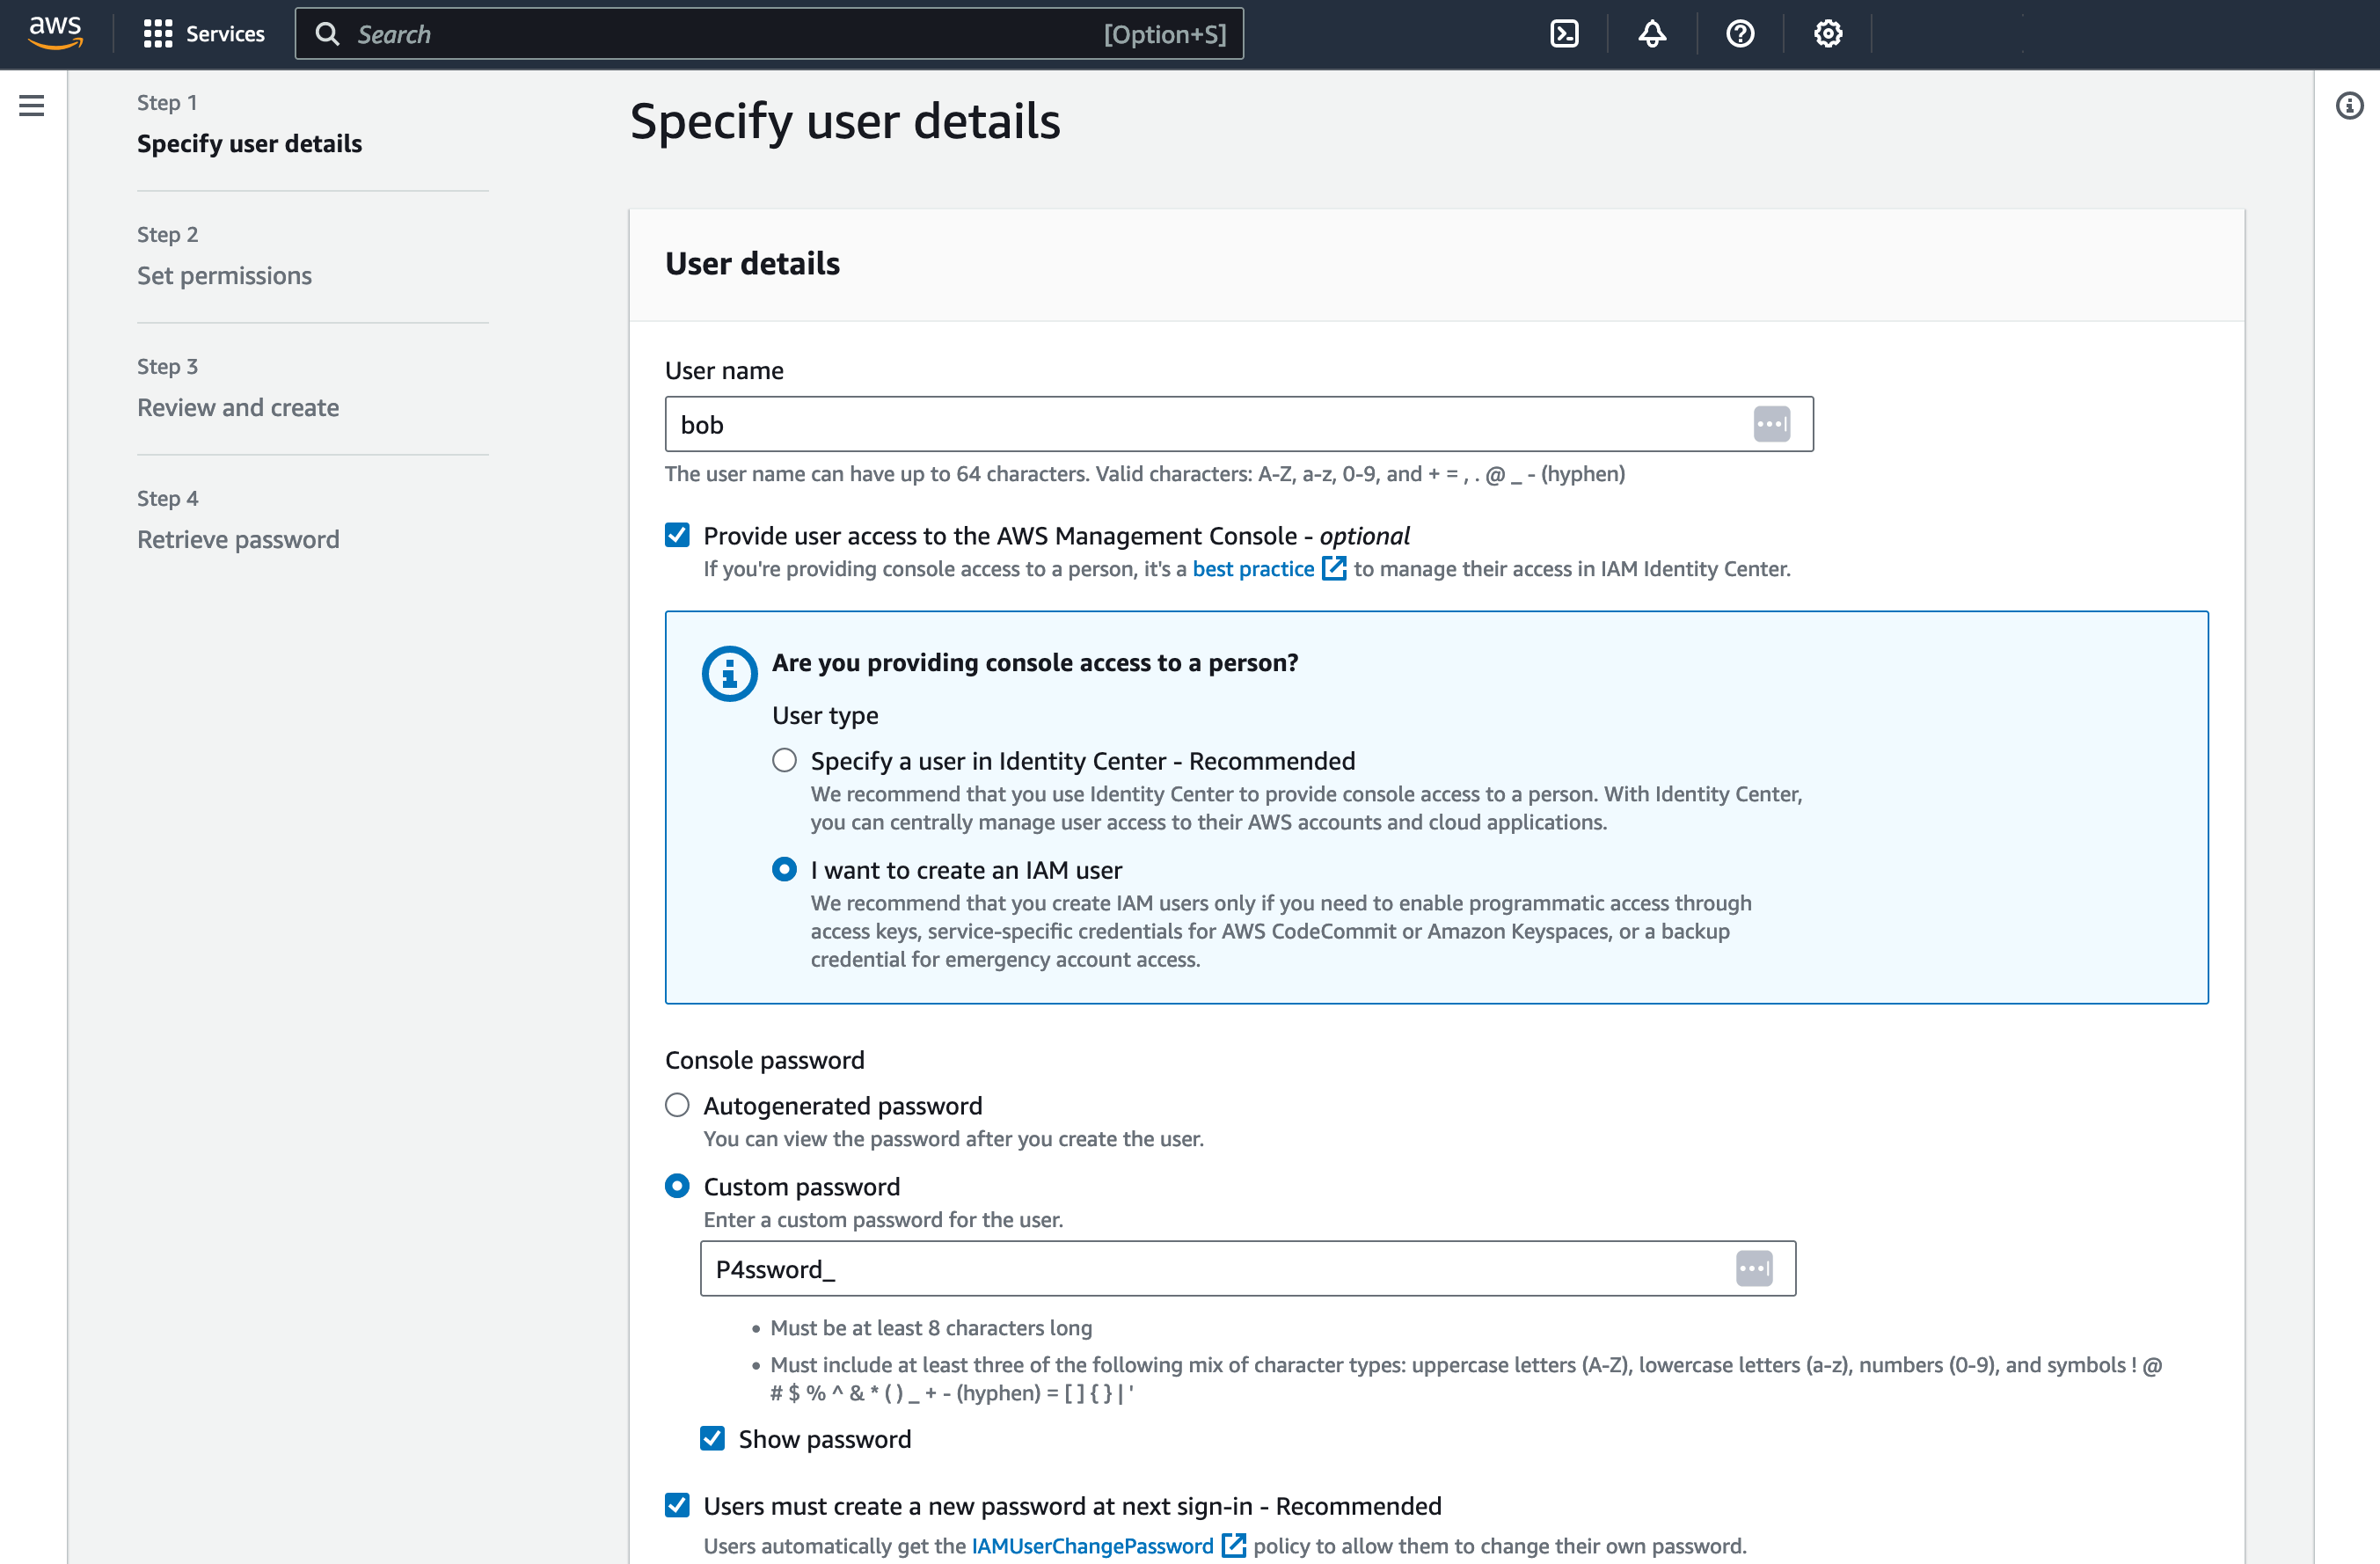This screenshot has height=1564, width=2380.
Task: Open the notifications bell
Action: [x=1652, y=34]
